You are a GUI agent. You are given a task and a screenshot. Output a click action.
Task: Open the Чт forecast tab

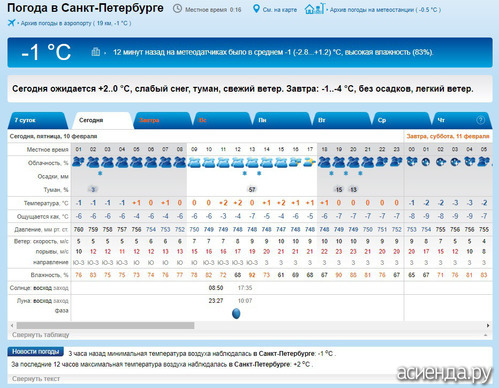click(463, 120)
